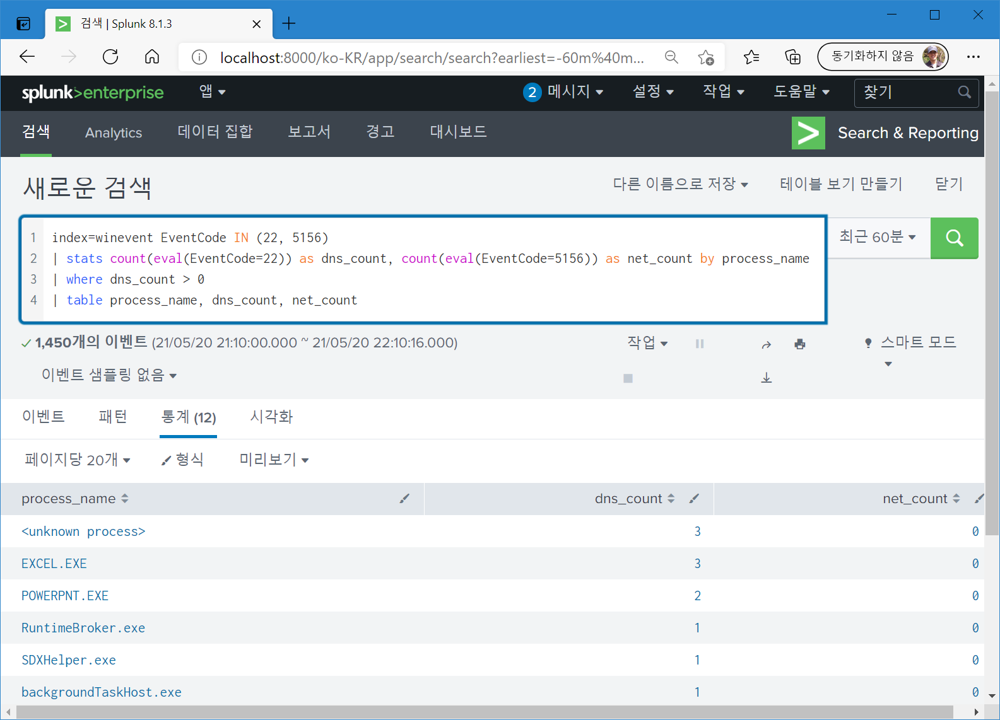Pause the running search job

click(699, 343)
